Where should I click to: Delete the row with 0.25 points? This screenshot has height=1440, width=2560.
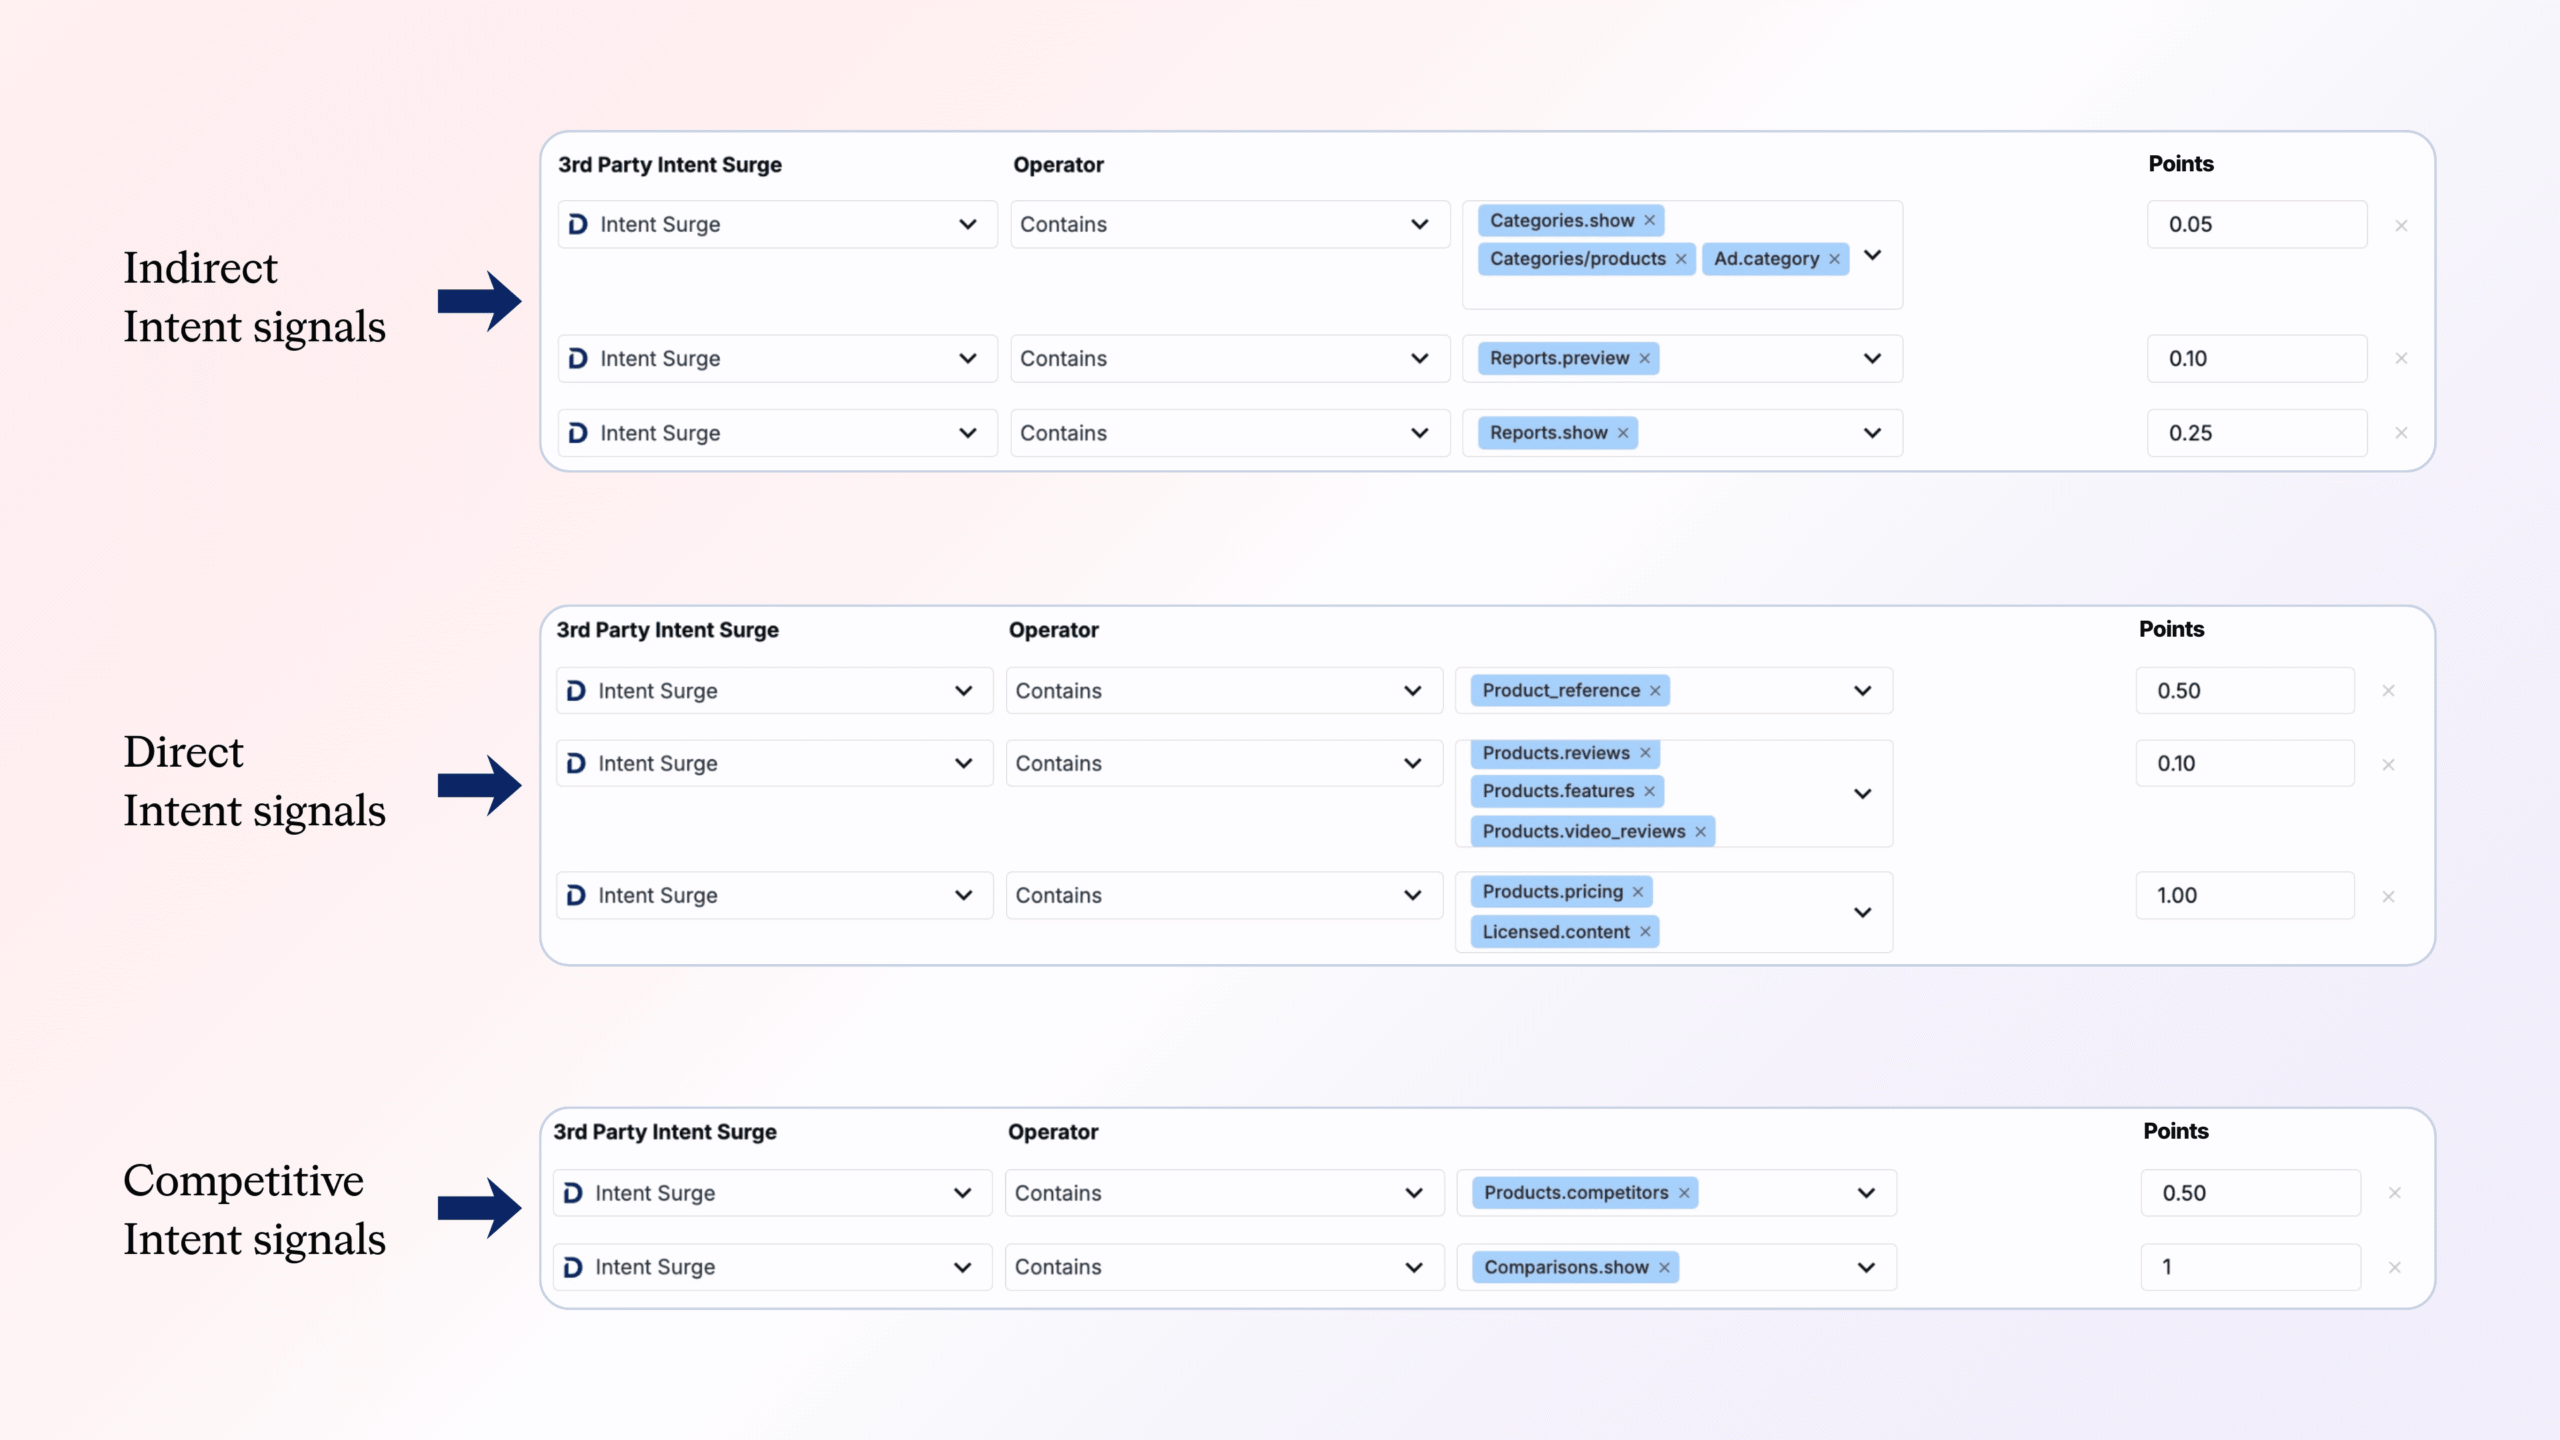coord(2401,433)
